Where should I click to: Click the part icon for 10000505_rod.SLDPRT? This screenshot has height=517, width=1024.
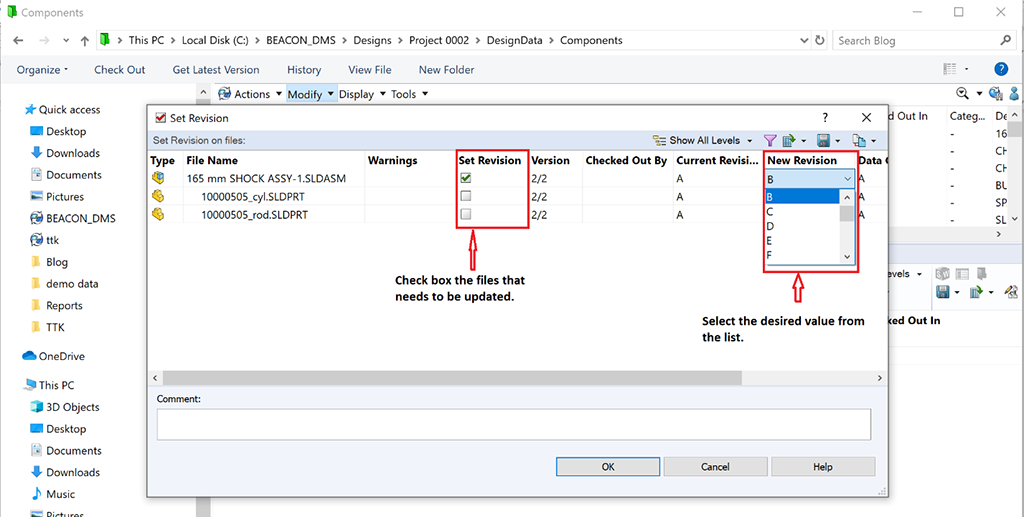click(x=158, y=214)
